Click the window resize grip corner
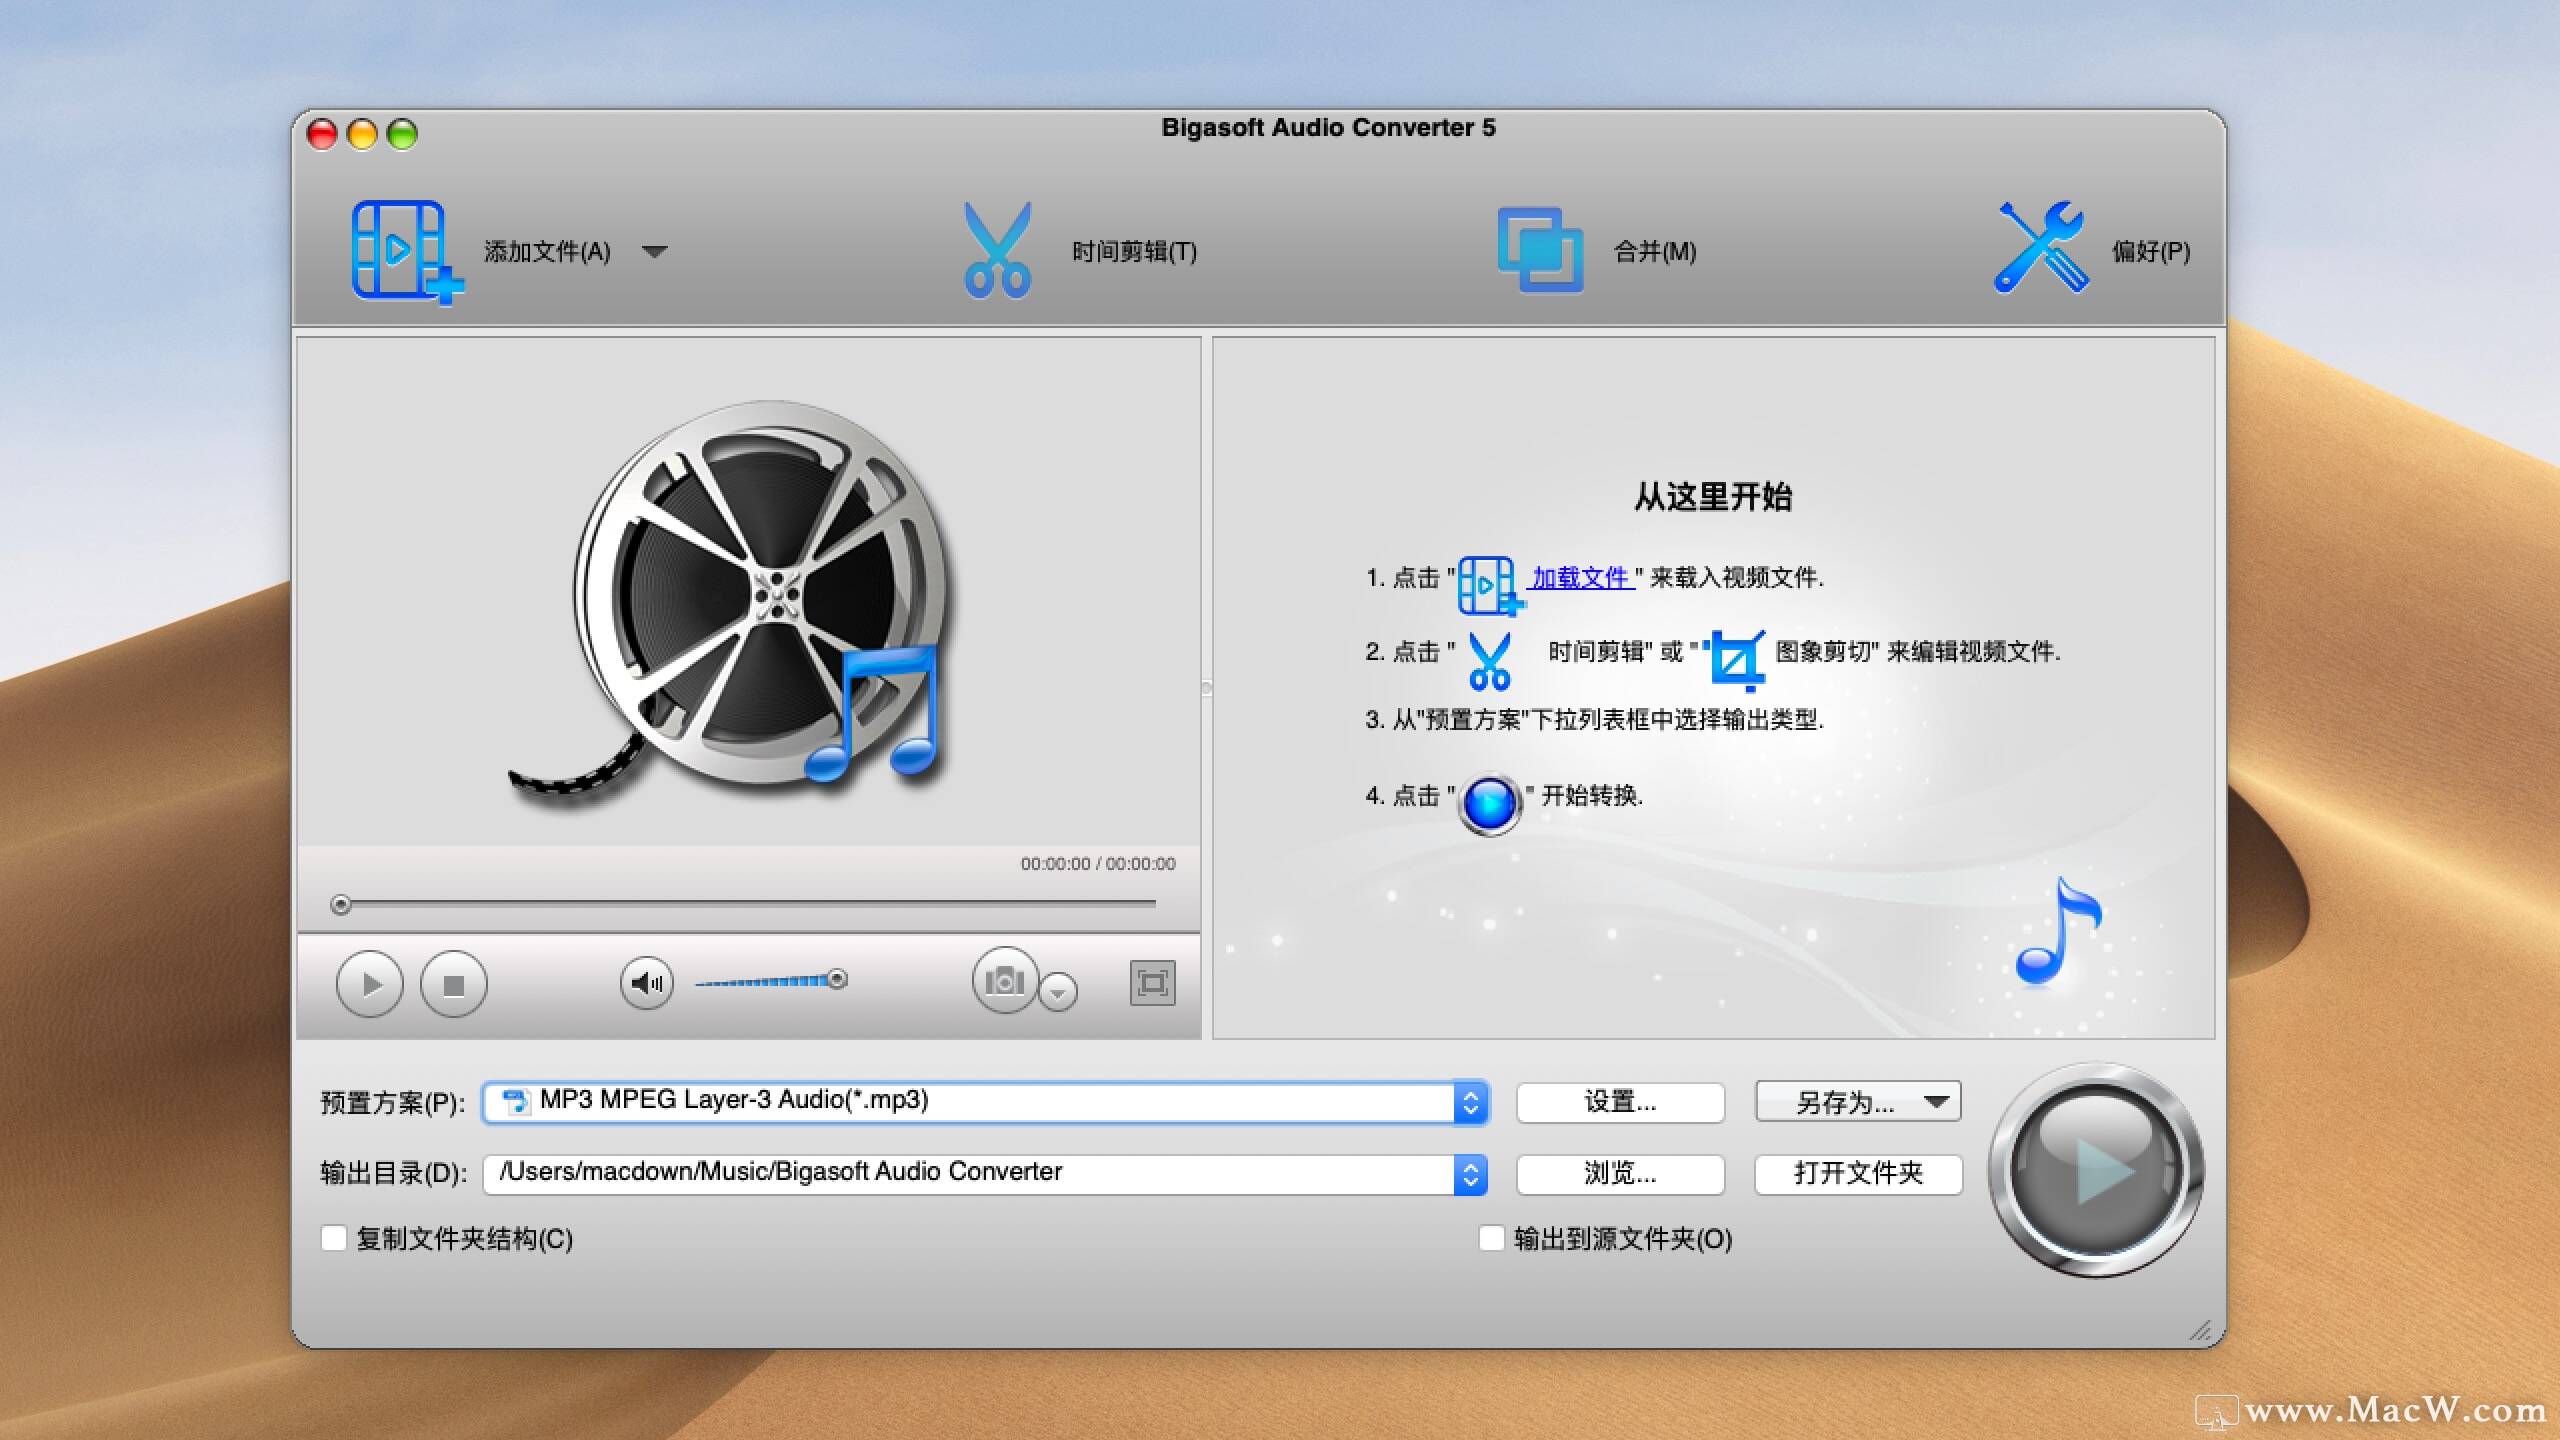This screenshot has width=2560, height=1440. pyautogui.click(x=2200, y=1331)
